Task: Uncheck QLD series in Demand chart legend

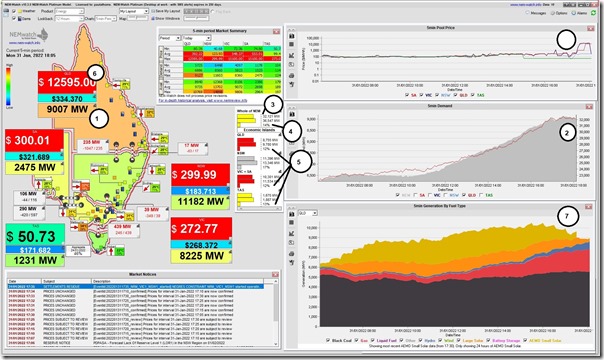Action: tap(464, 195)
